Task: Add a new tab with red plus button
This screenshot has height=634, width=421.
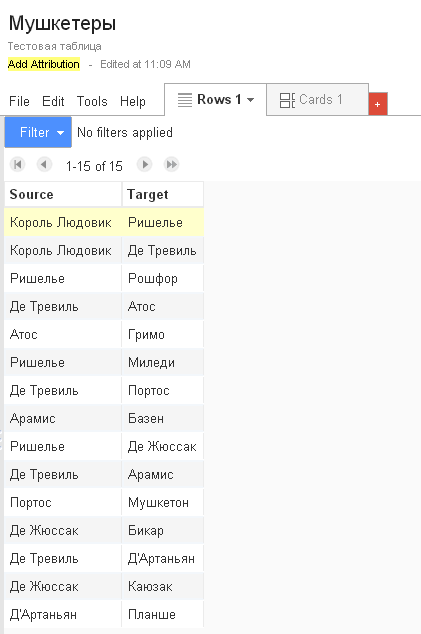Action: (378, 104)
